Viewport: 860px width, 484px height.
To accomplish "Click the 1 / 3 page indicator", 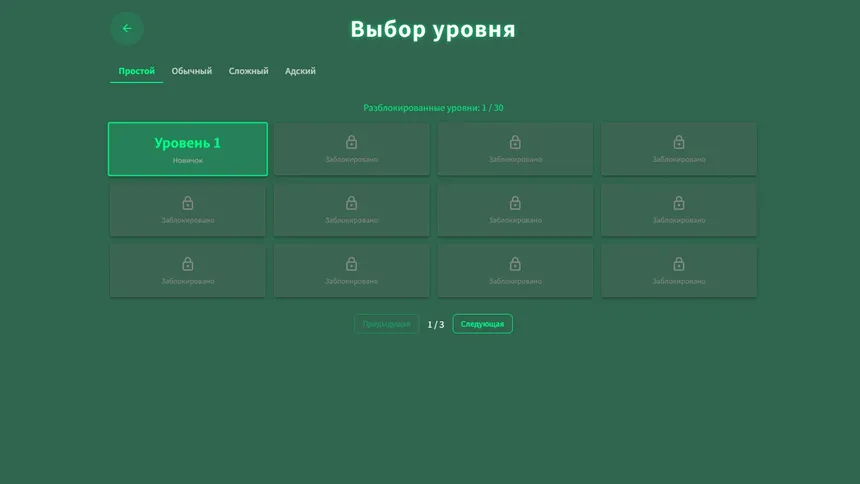I will point(435,324).
